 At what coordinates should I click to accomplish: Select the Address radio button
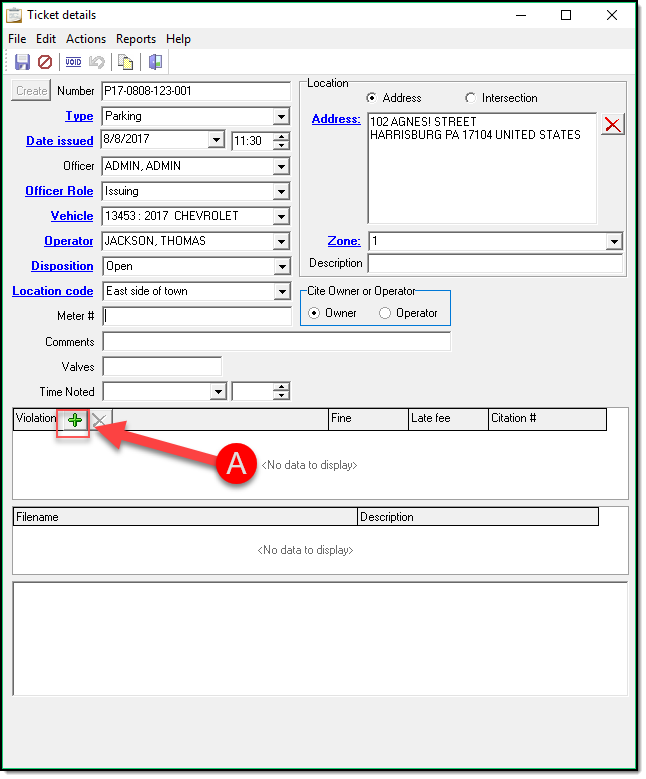click(372, 98)
